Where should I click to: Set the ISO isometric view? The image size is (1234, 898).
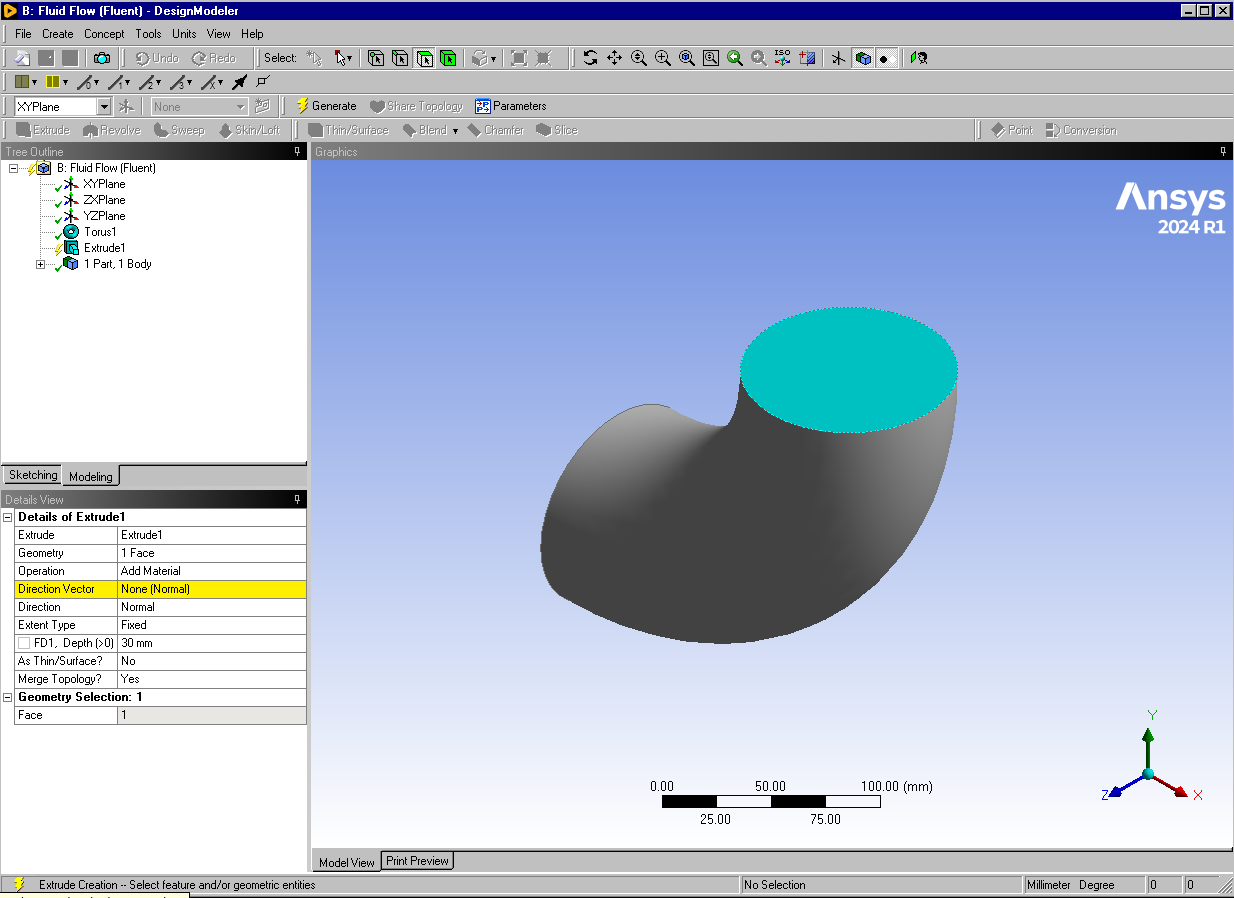[x=783, y=58]
